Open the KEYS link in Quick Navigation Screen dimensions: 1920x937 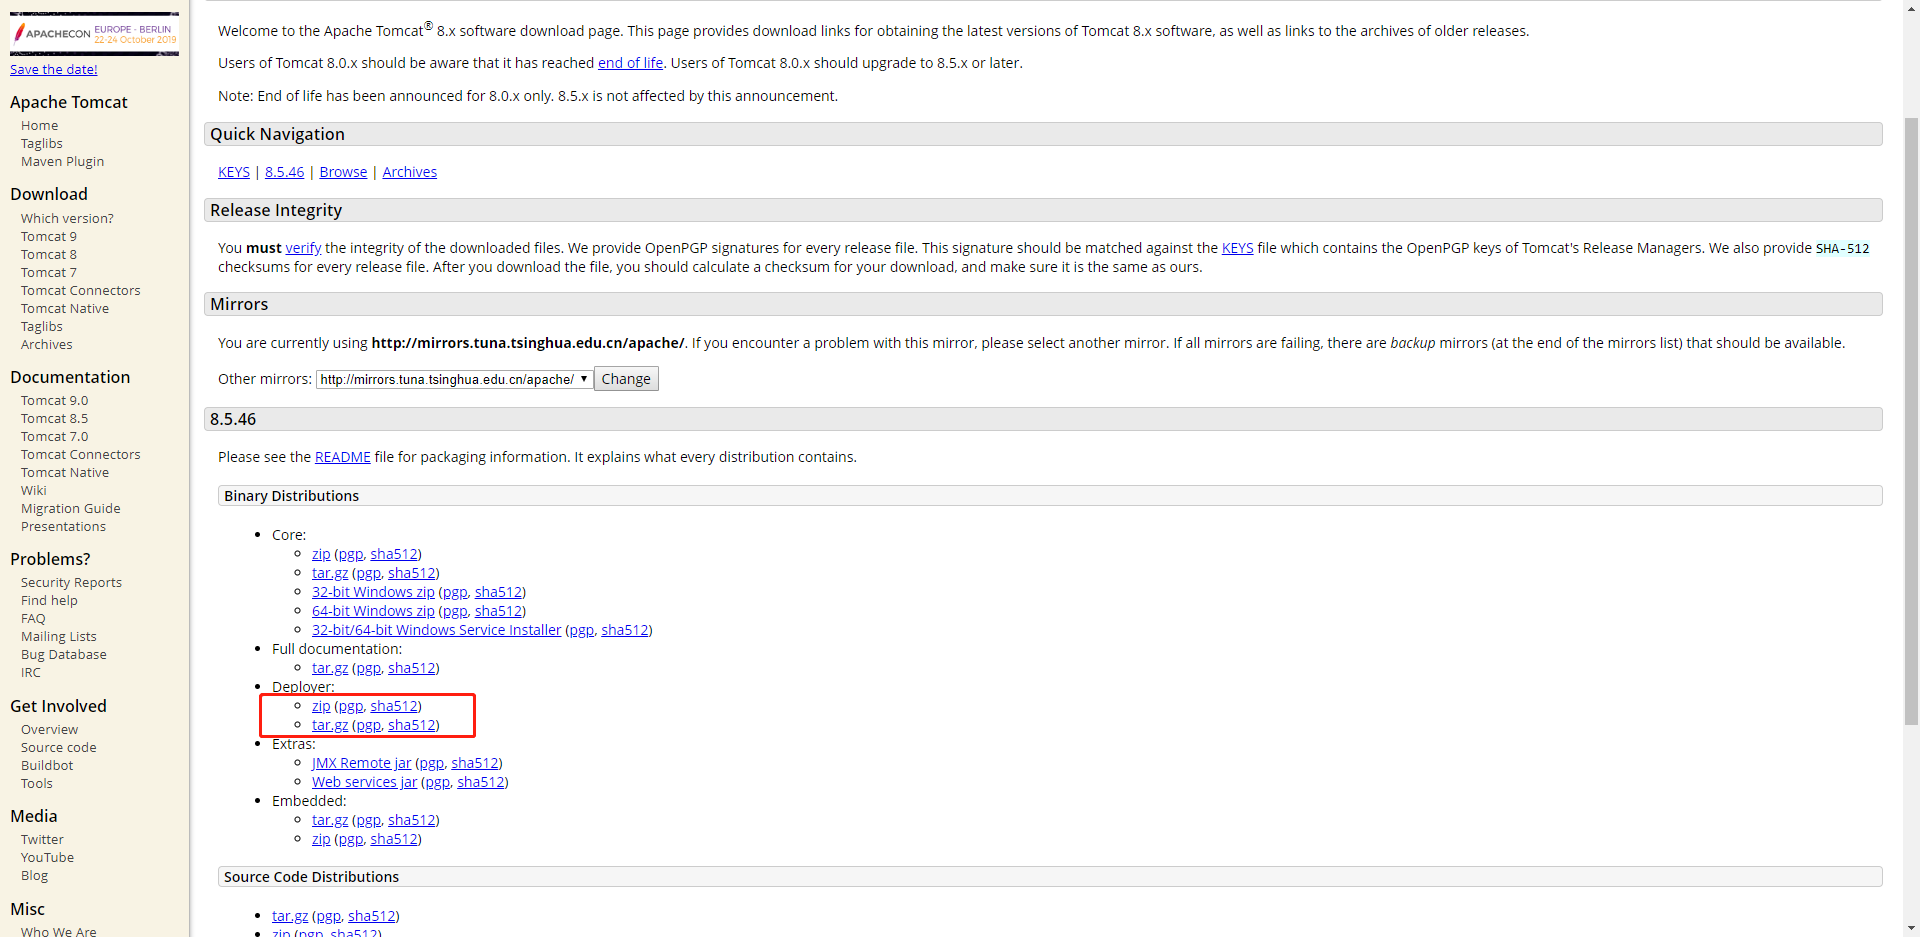[x=233, y=171]
